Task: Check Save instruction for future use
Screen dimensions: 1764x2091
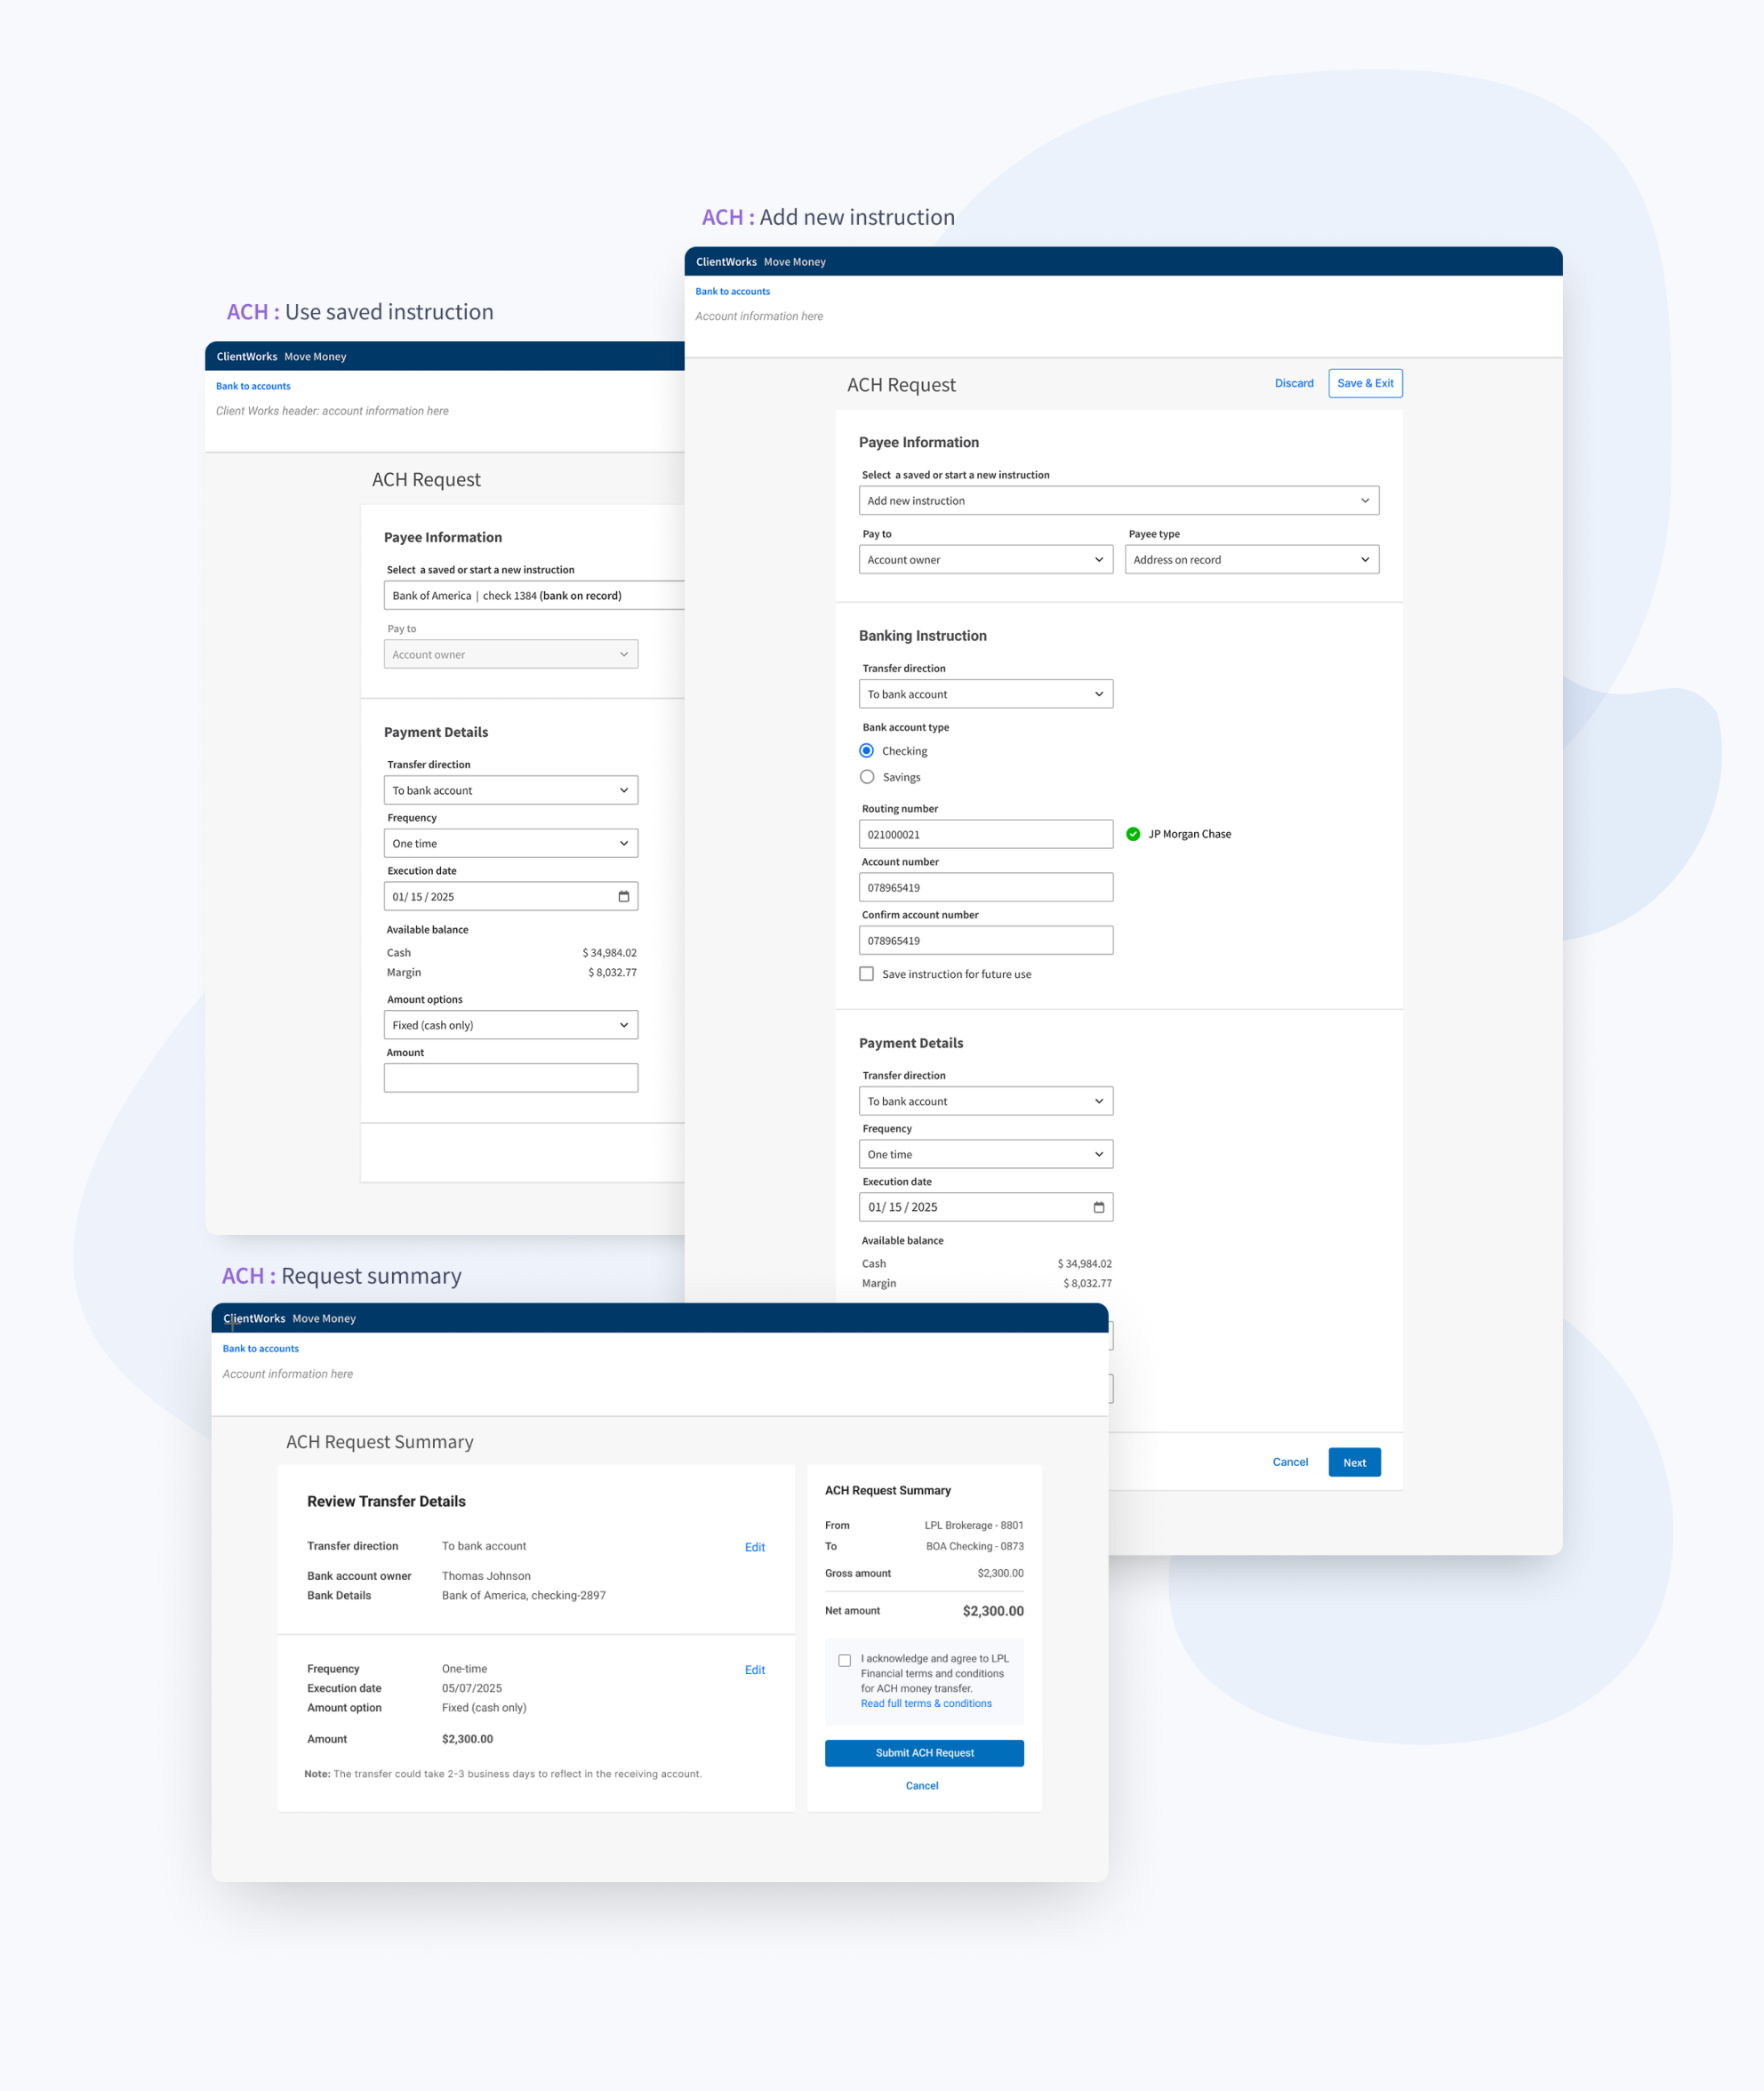Action: coord(866,974)
